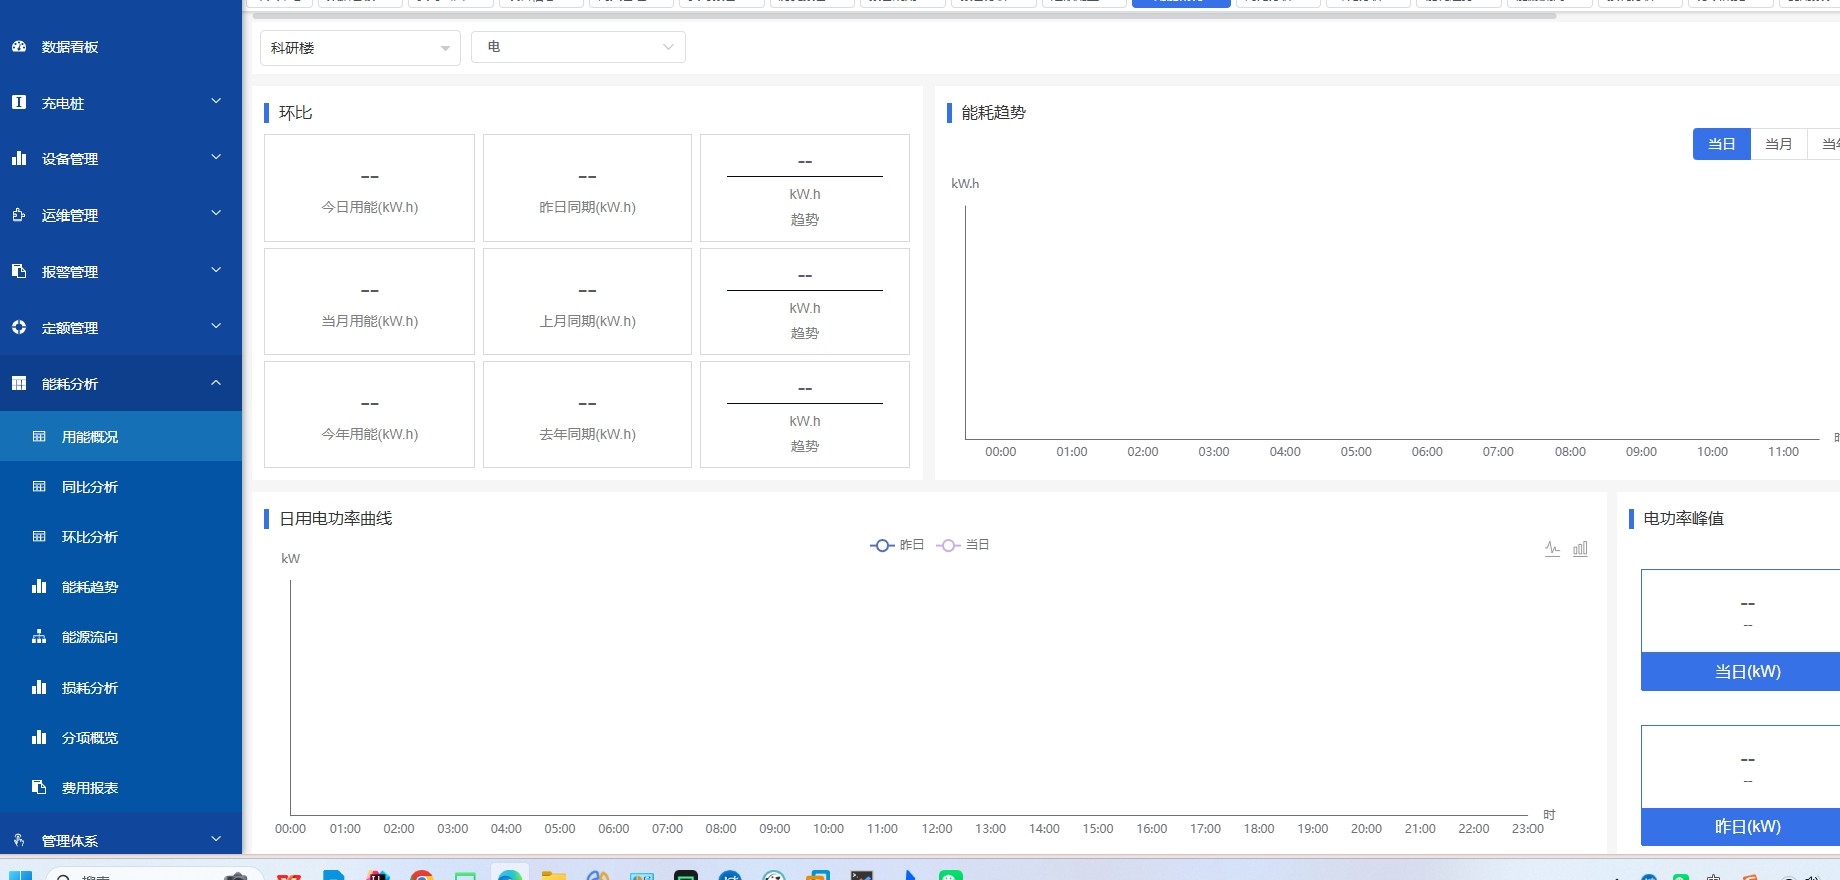Open the 科研楼 building dropdown

[x=360, y=48]
